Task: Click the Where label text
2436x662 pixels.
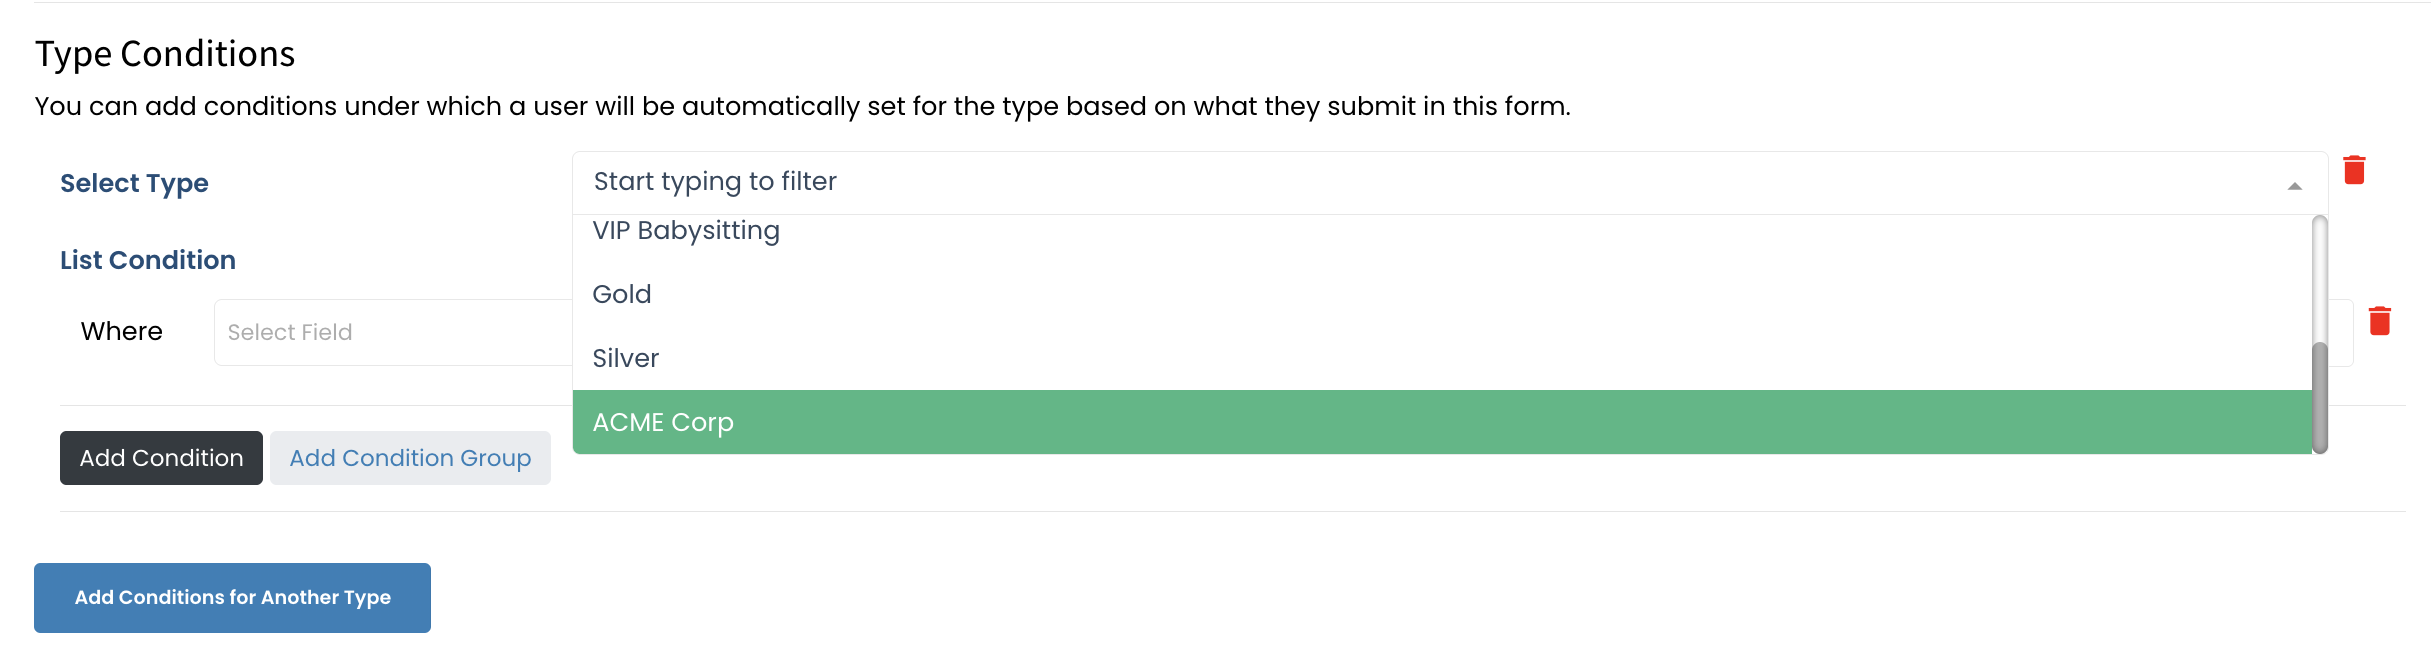Action: click(122, 331)
